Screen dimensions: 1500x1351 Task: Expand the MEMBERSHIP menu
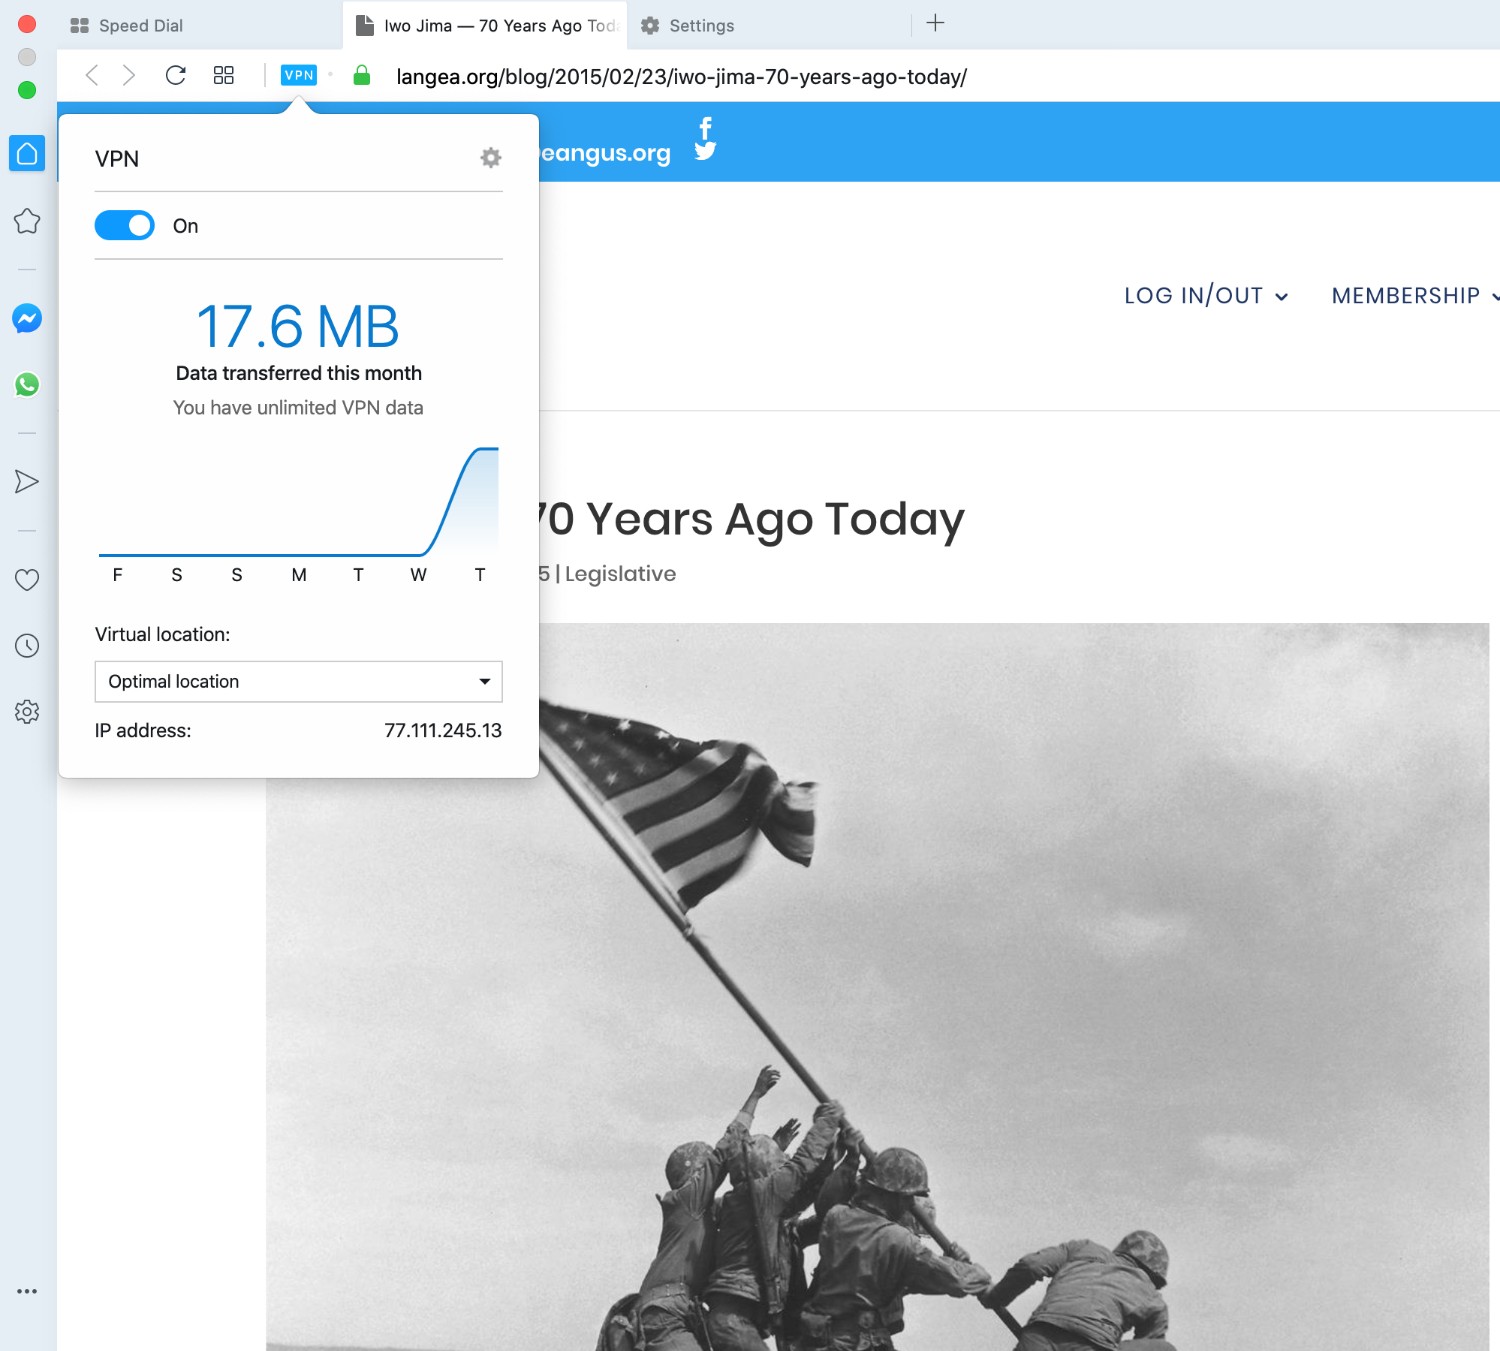[x=1415, y=296]
